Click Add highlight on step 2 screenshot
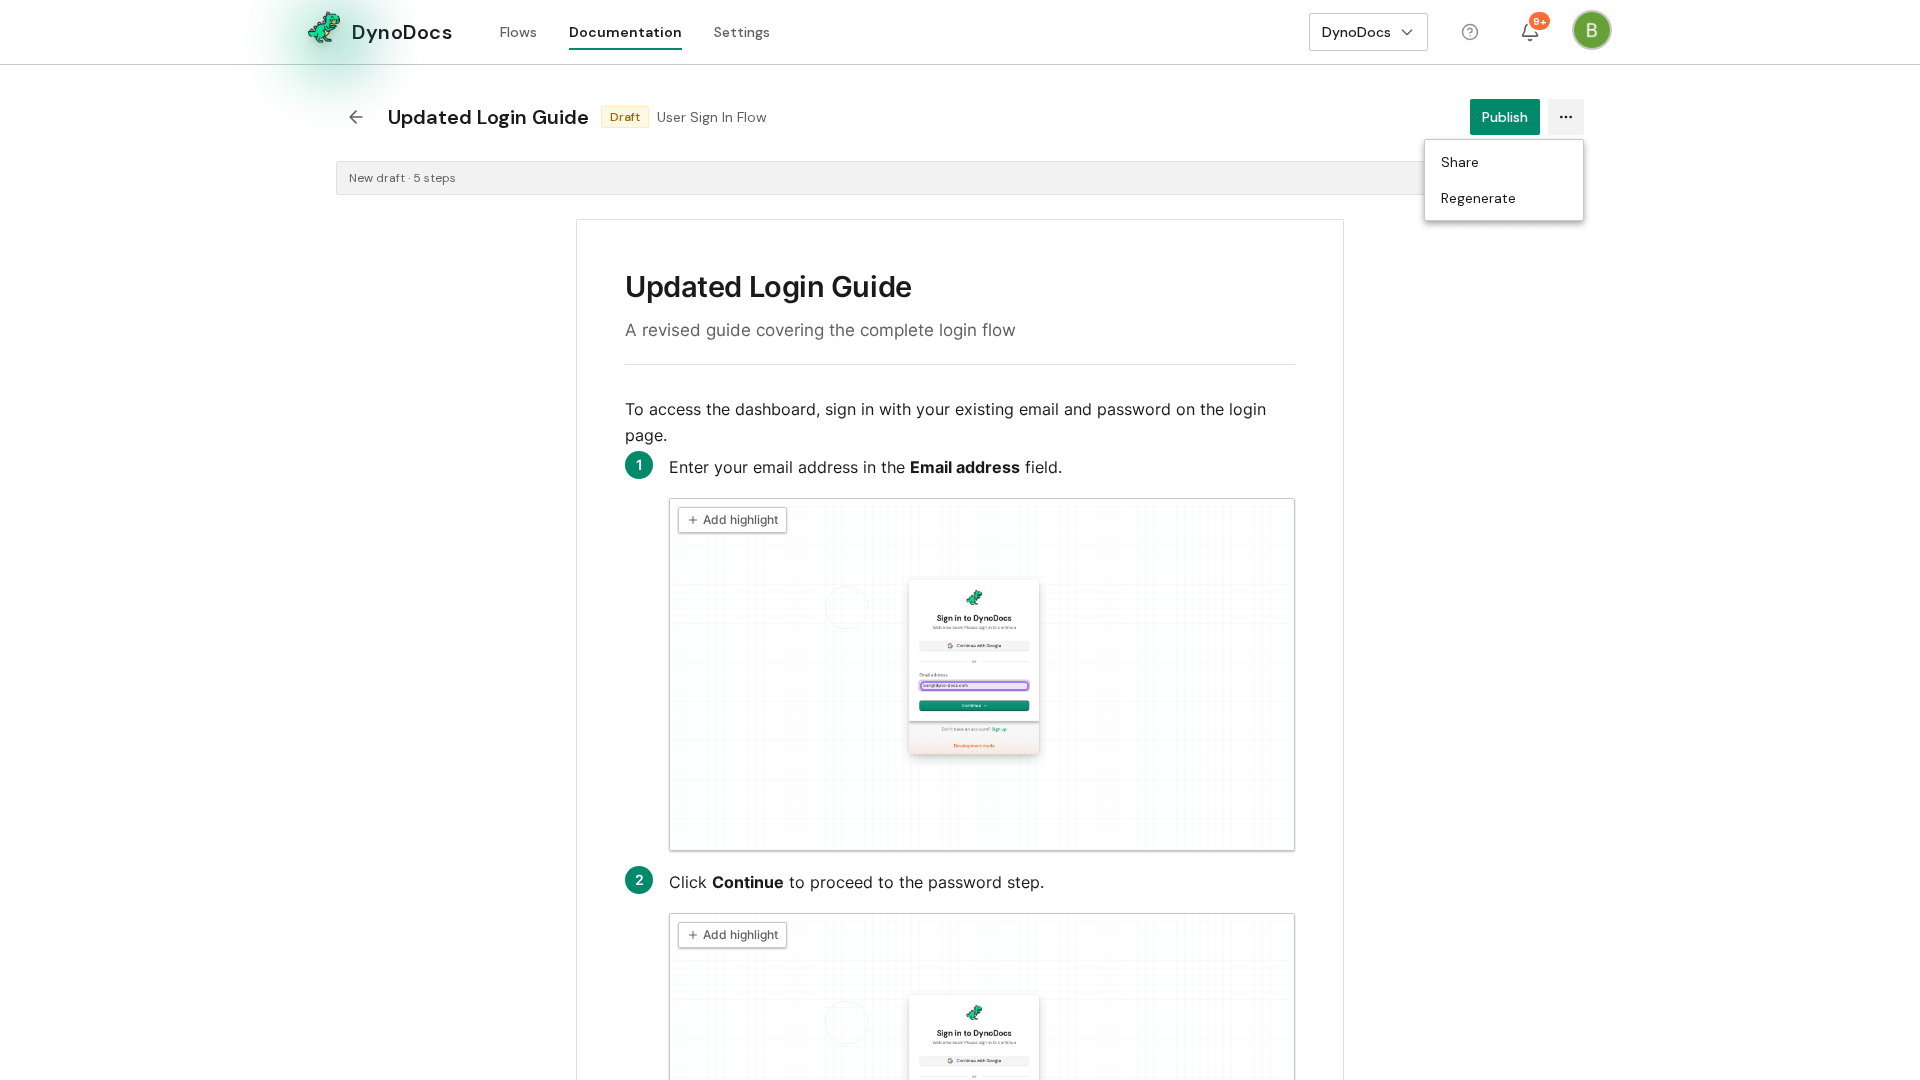Image resolution: width=1920 pixels, height=1080 pixels. click(732, 935)
